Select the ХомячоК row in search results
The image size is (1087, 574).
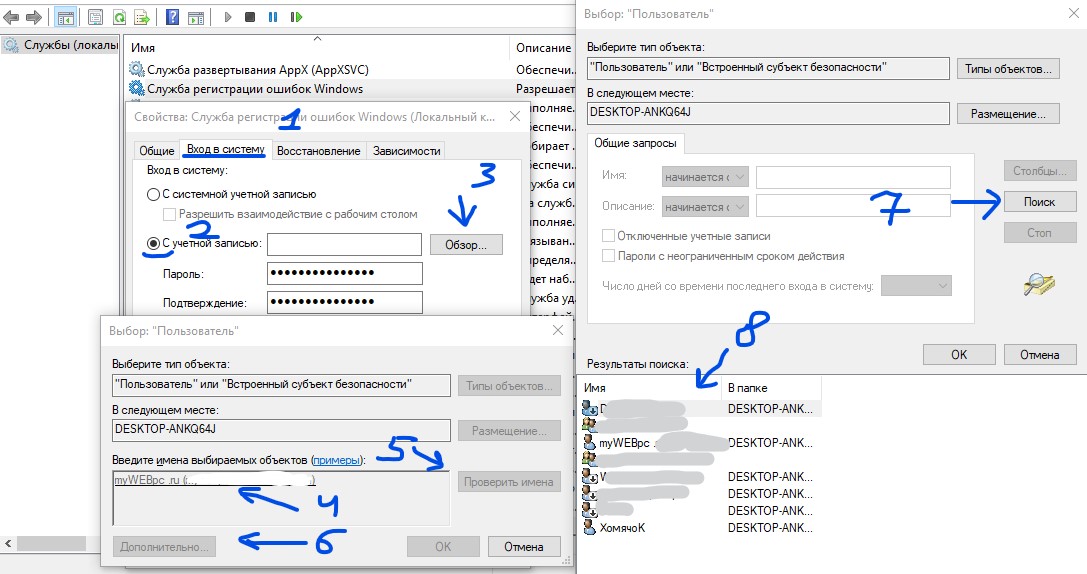(x=699, y=528)
